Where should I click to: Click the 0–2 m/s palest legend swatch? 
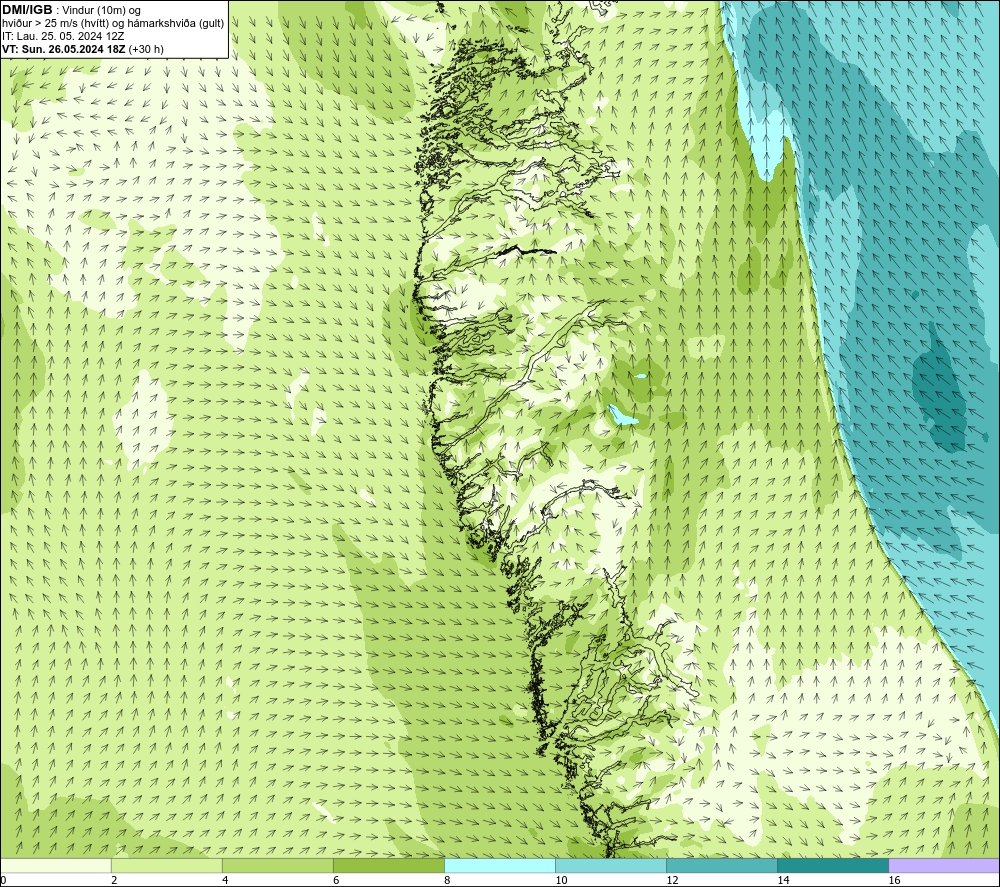[56, 865]
